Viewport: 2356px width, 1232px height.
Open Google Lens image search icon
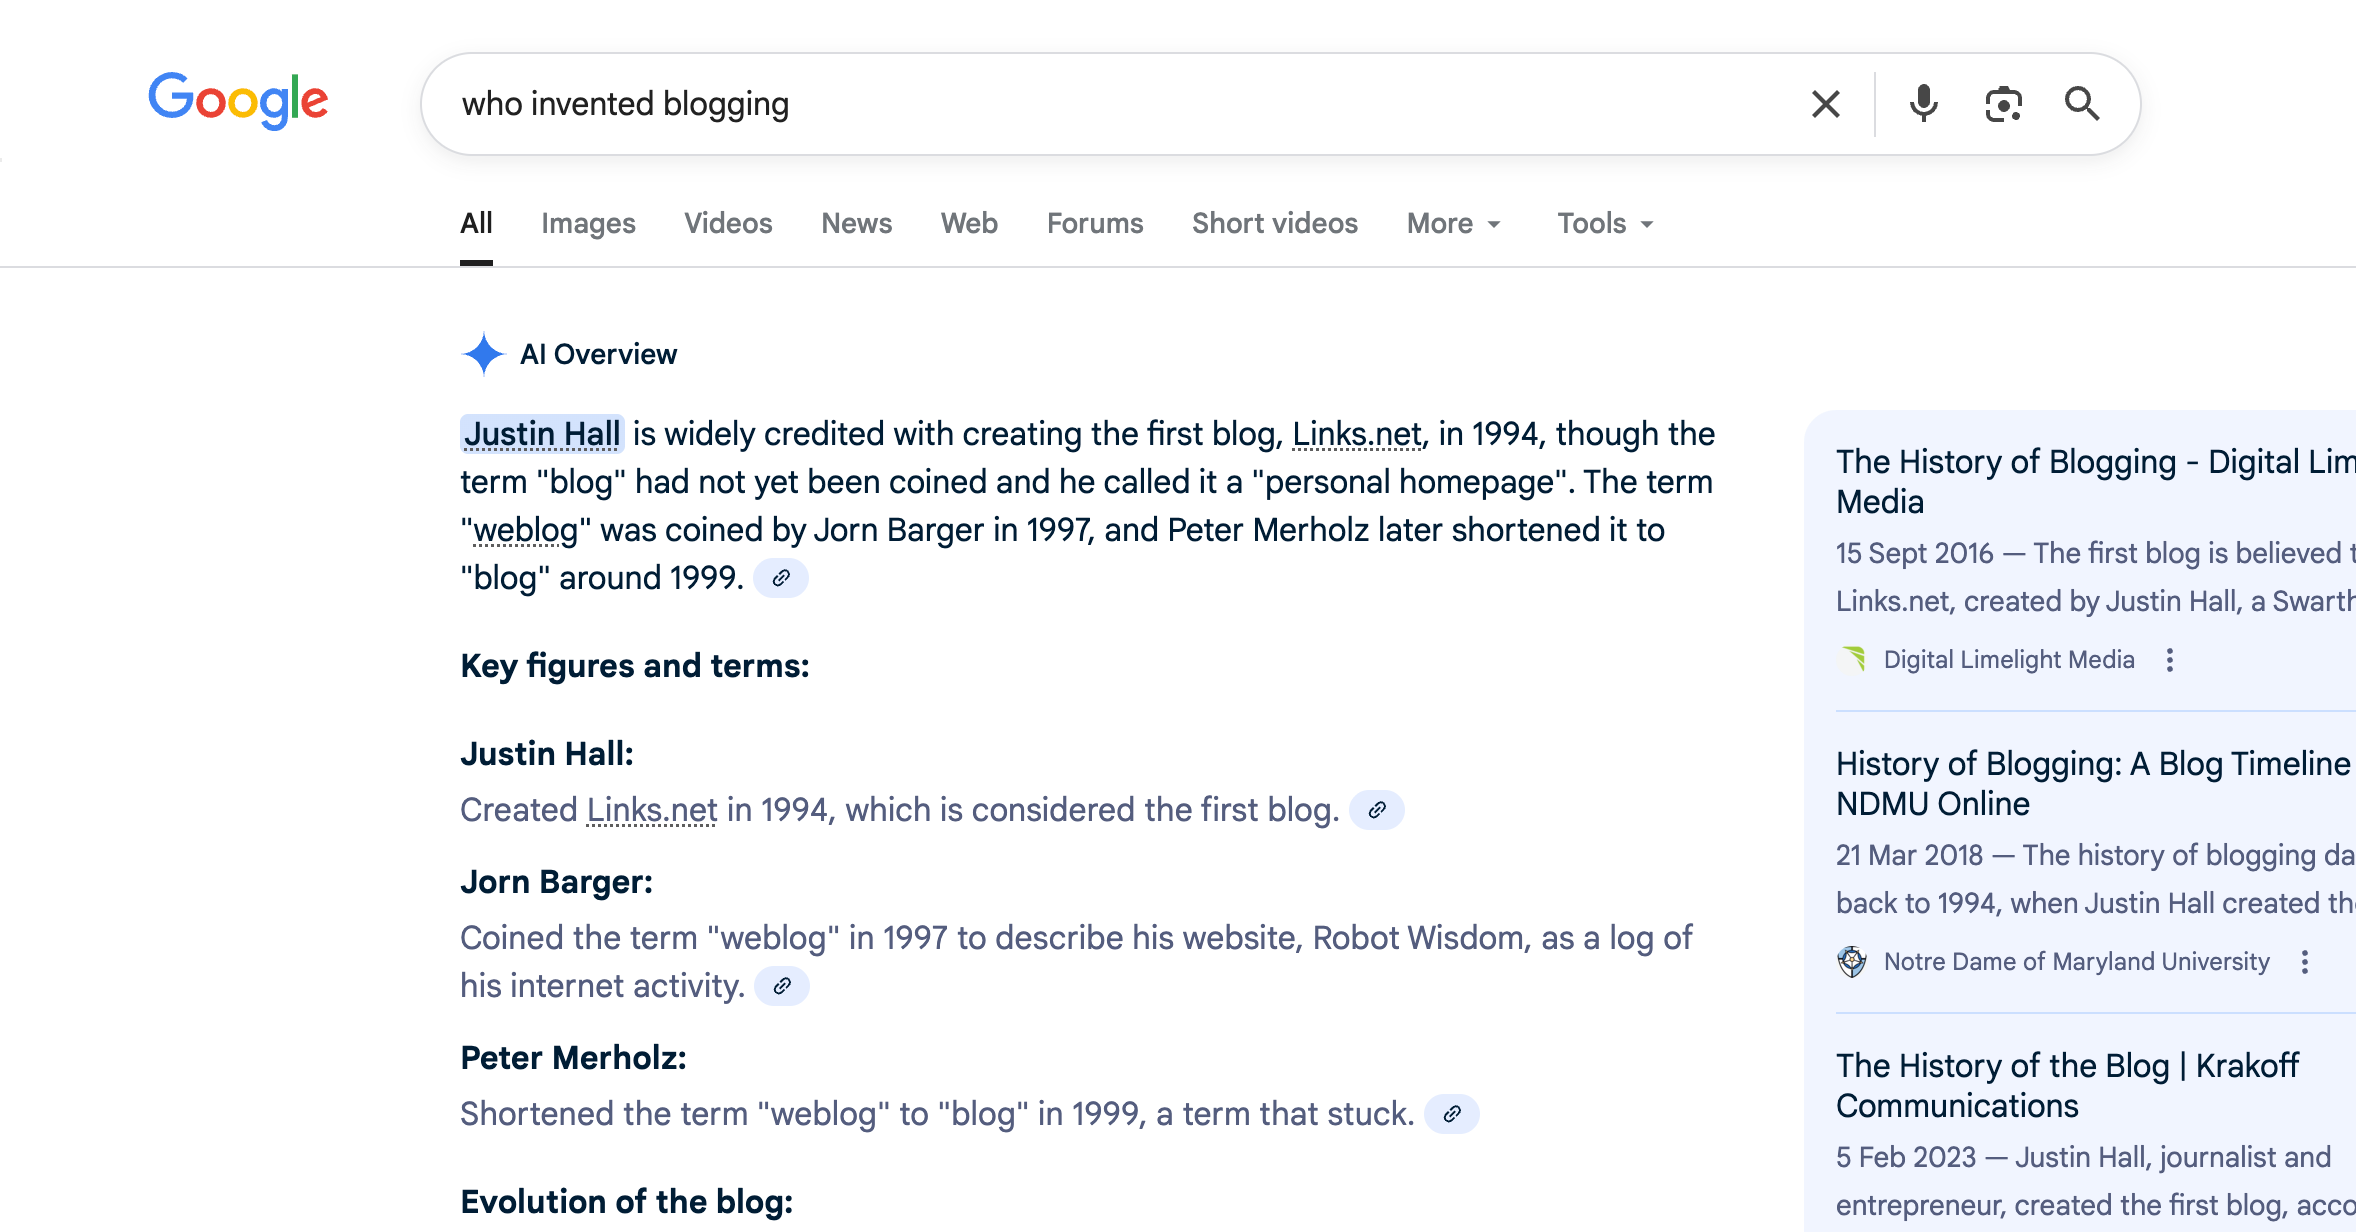[x=2003, y=104]
